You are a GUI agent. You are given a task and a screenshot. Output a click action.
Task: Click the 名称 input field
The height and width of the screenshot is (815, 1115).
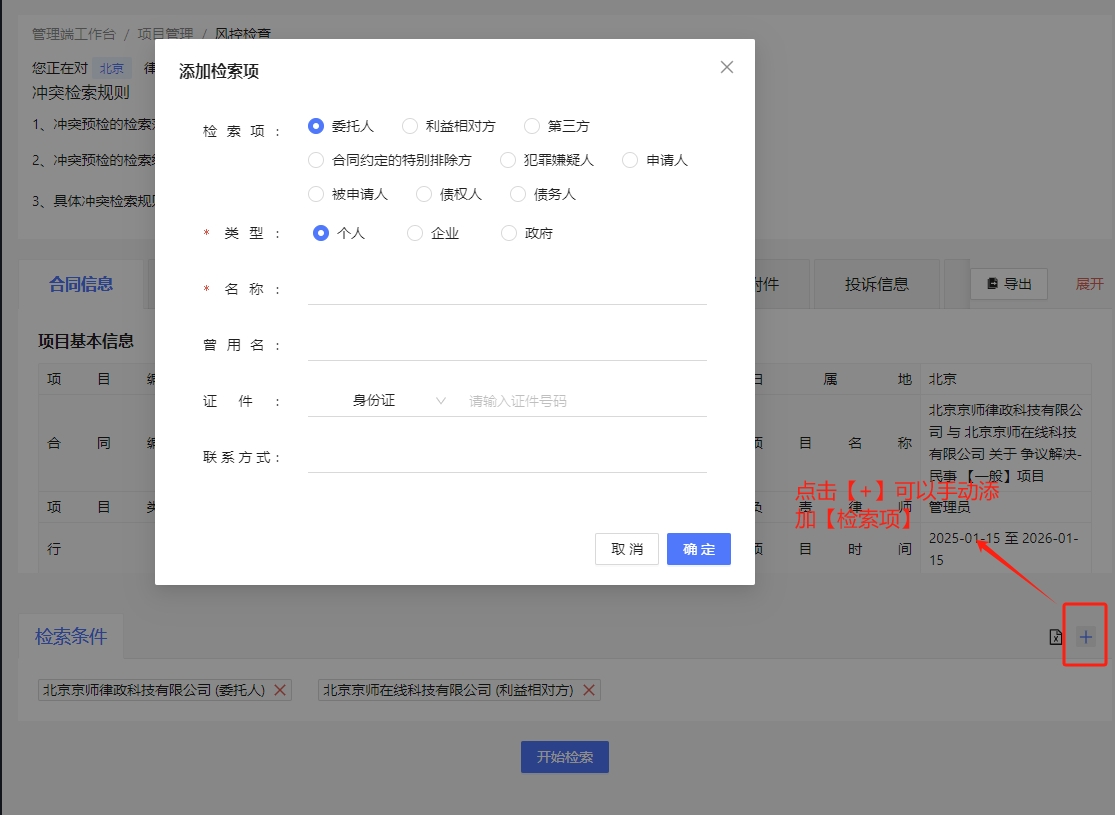tap(507, 289)
